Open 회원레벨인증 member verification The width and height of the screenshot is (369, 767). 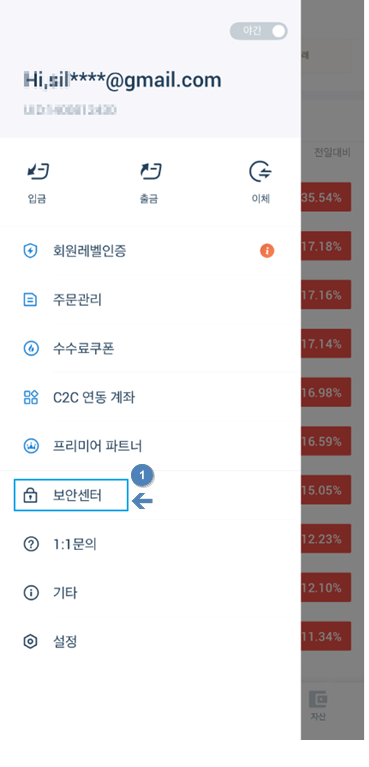tap(150, 251)
